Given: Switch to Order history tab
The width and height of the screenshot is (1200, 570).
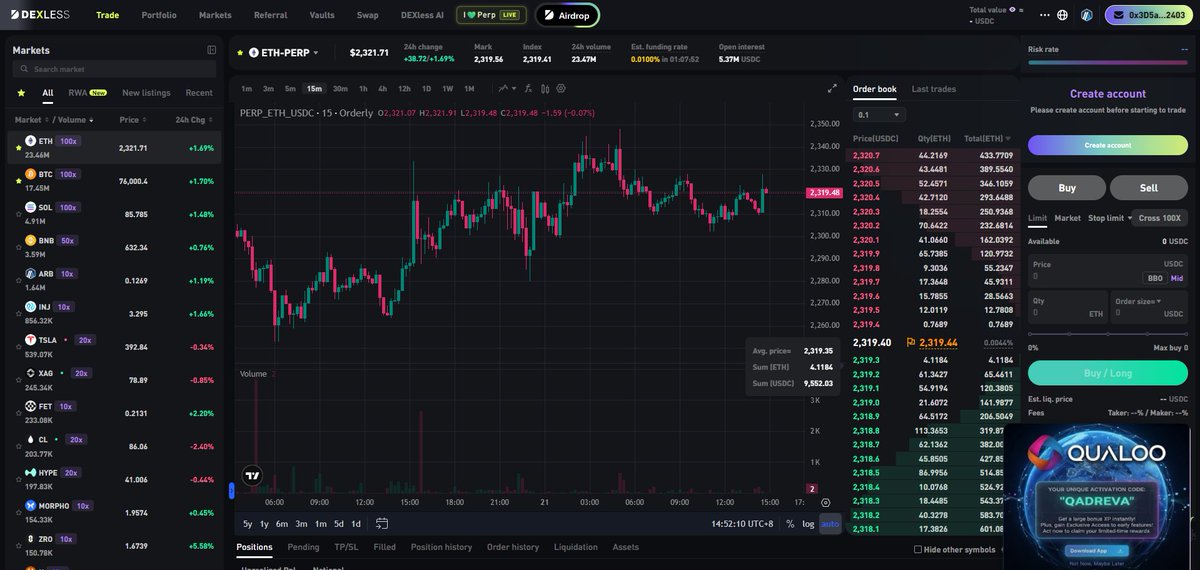Looking at the screenshot, I should (x=513, y=547).
